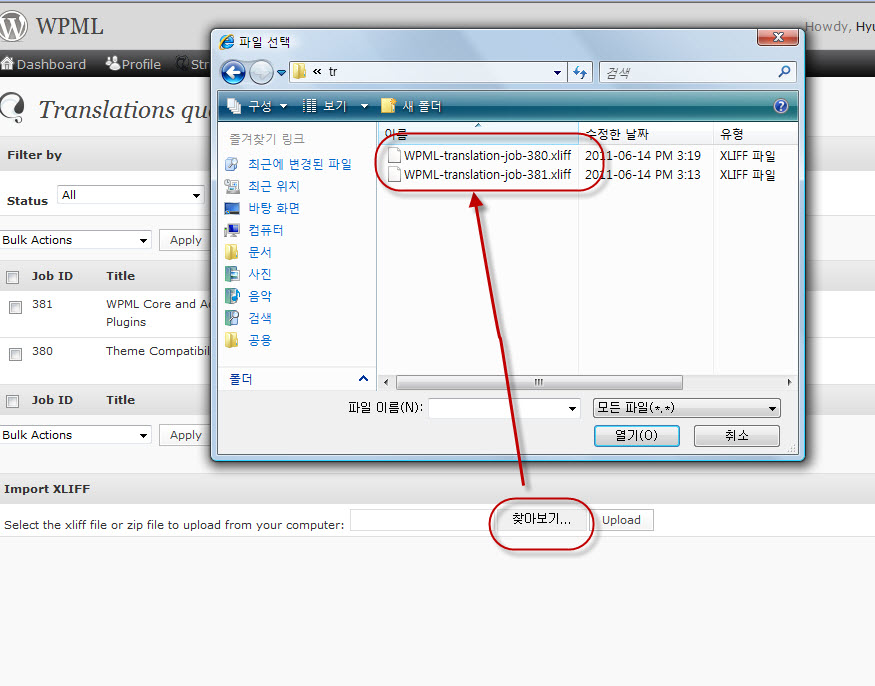The height and width of the screenshot is (686, 875).
Task: Click file icon of job-381.xliff
Action: 394,175
